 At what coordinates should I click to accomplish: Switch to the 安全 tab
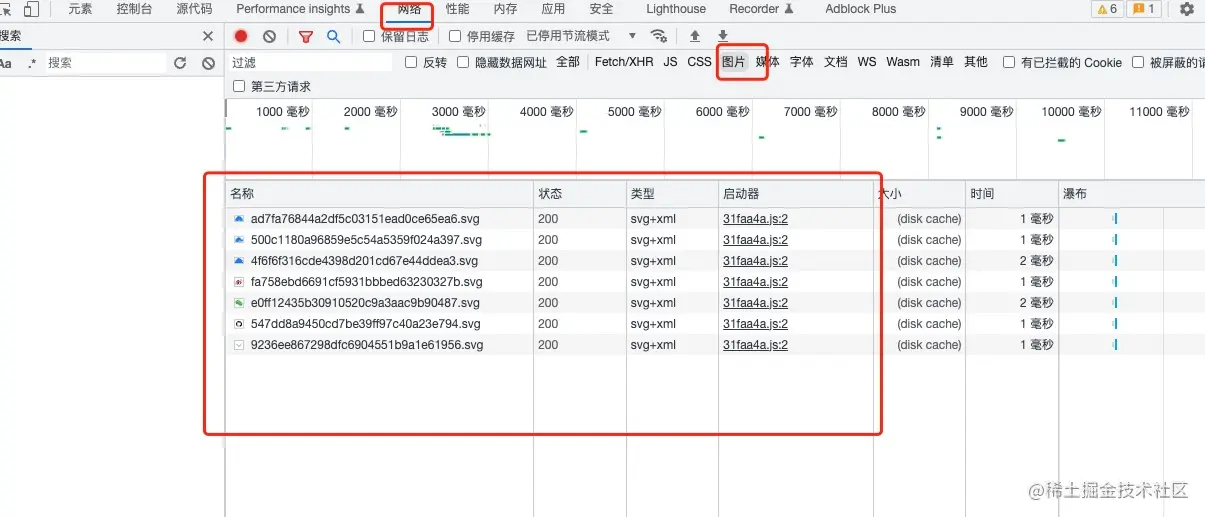click(x=601, y=9)
